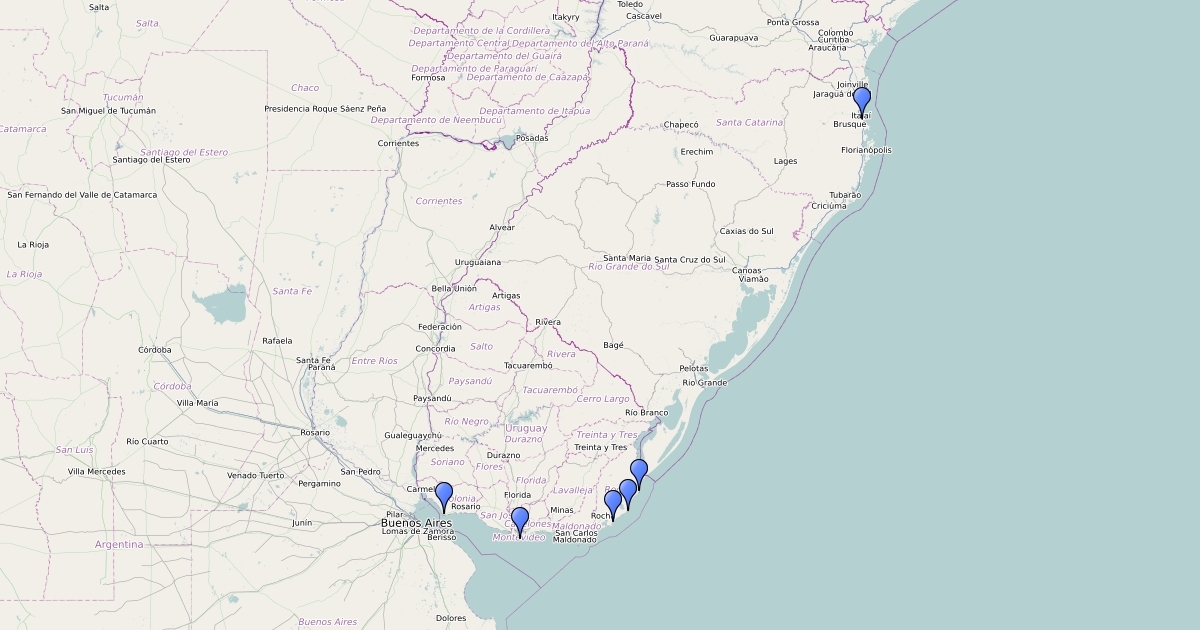
Task: Select the Venado Tuerto label
Action: (x=255, y=475)
